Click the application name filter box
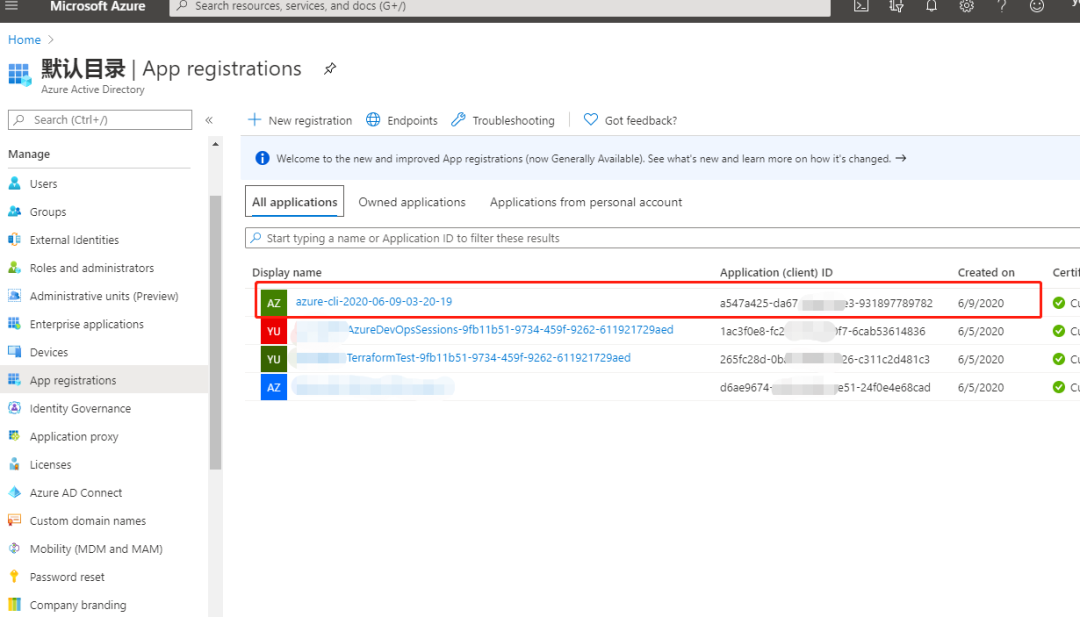Image resolution: width=1080 pixels, height=617 pixels. tap(663, 238)
